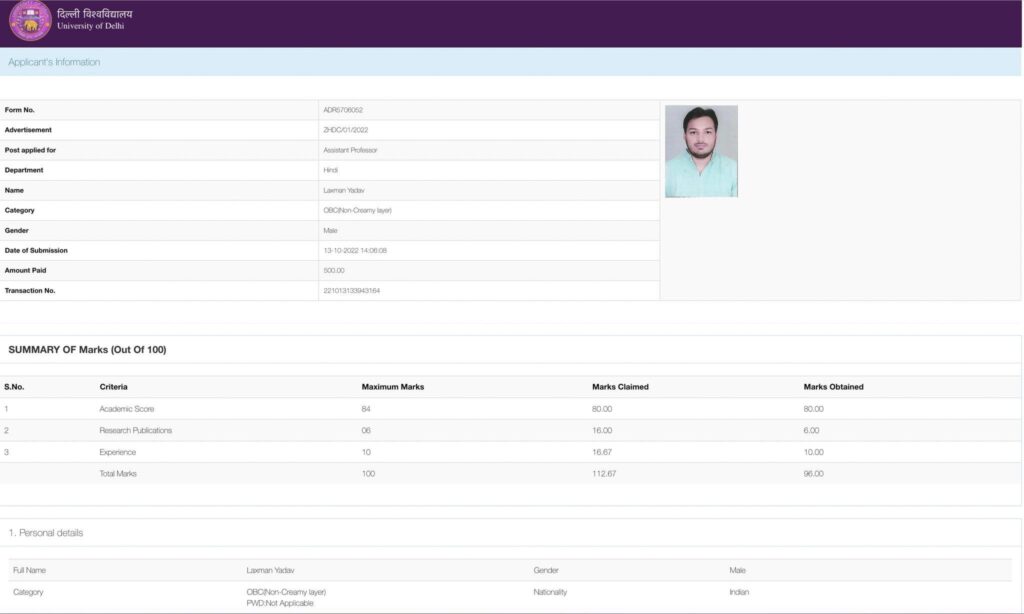Image resolution: width=1024 pixels, height=614 pixels.
Task: Click the total maximum marks "100"
Action: click(x=368, y=474)
